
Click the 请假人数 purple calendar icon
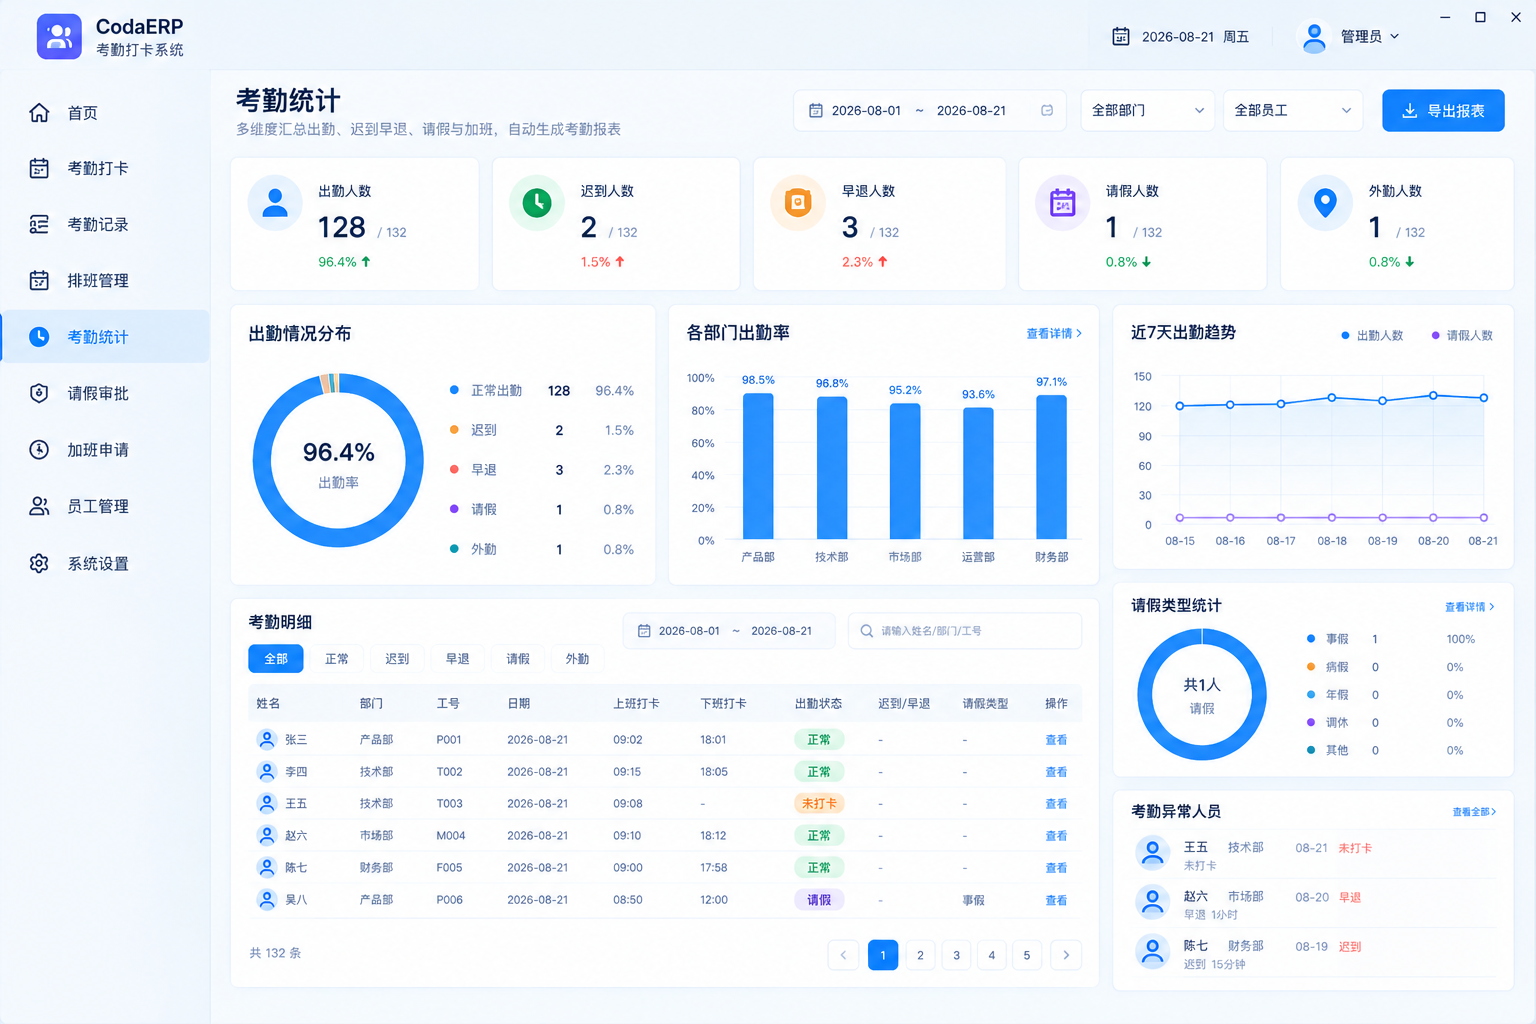(1062, 203)
